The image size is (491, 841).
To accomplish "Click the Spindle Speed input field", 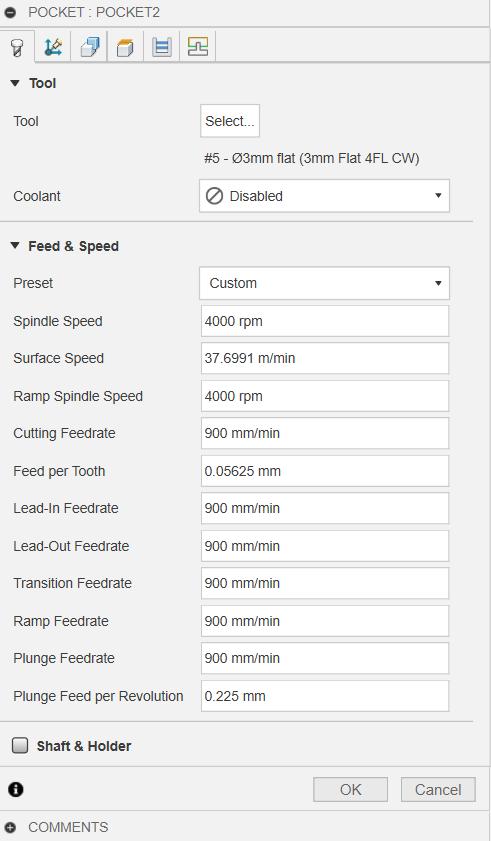I will 325,321.
